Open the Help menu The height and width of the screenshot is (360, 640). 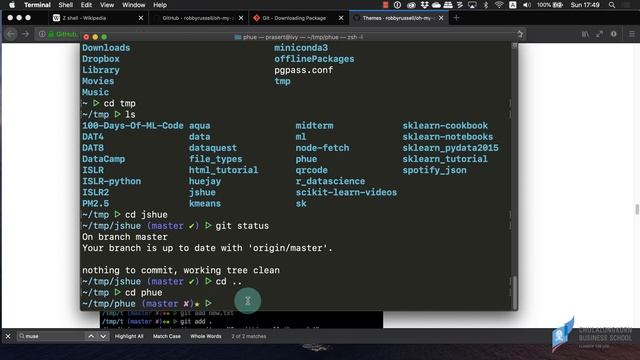tap(160, 5)
